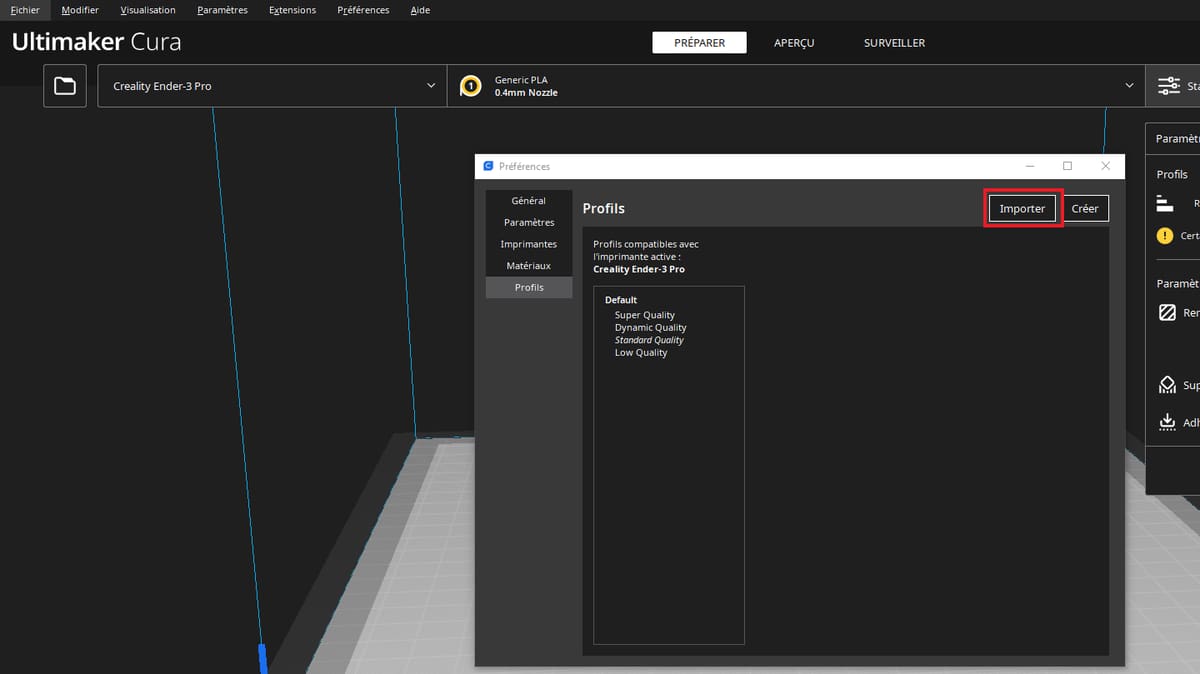Select the Dynamic Quality profile
Image resolution: width=1200 pixels, height=674 pixels.
pyautogui.click(x=651, y=328)
